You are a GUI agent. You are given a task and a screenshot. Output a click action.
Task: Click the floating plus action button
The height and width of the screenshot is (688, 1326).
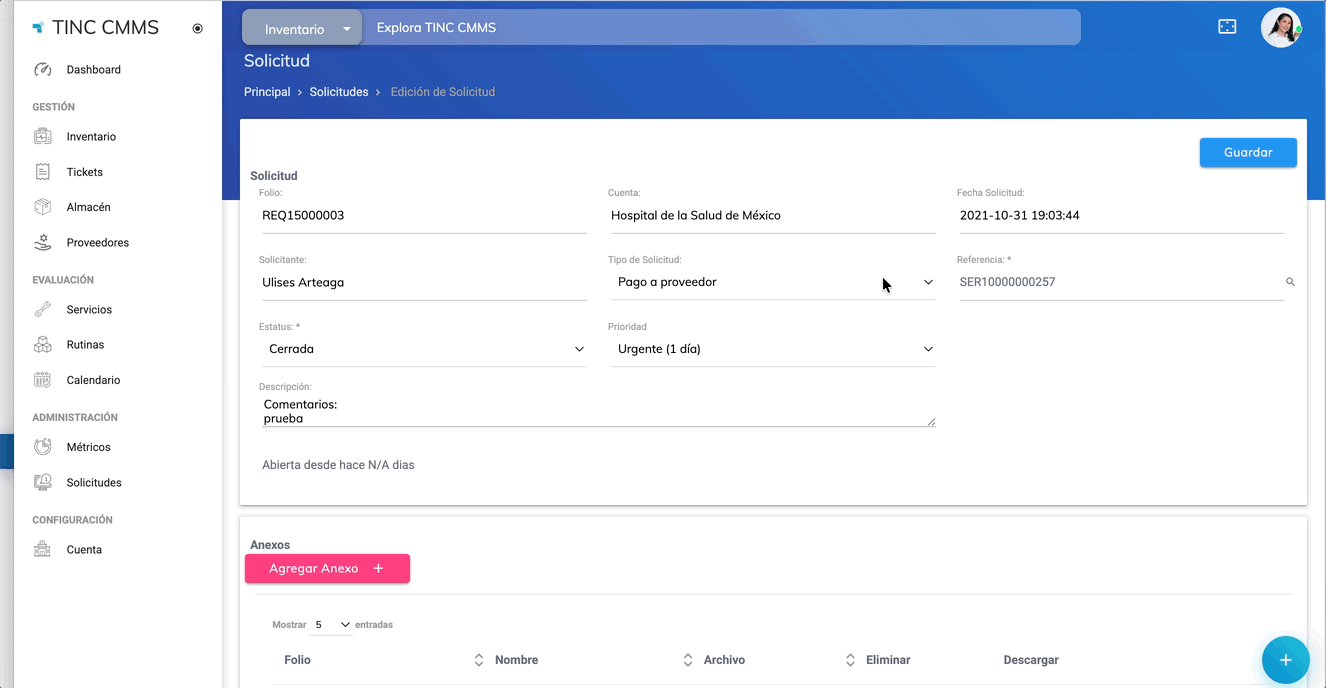coord(1285,660)
